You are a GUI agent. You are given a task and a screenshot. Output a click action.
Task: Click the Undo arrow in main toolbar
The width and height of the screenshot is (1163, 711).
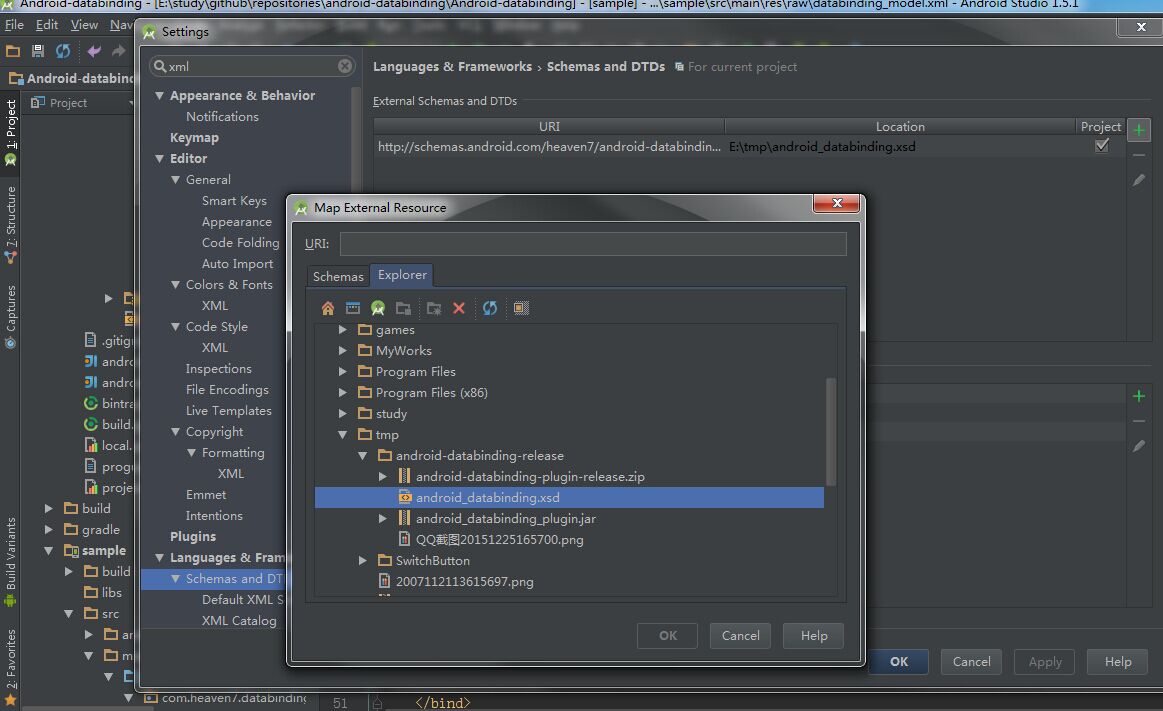(x=94, y=50)
